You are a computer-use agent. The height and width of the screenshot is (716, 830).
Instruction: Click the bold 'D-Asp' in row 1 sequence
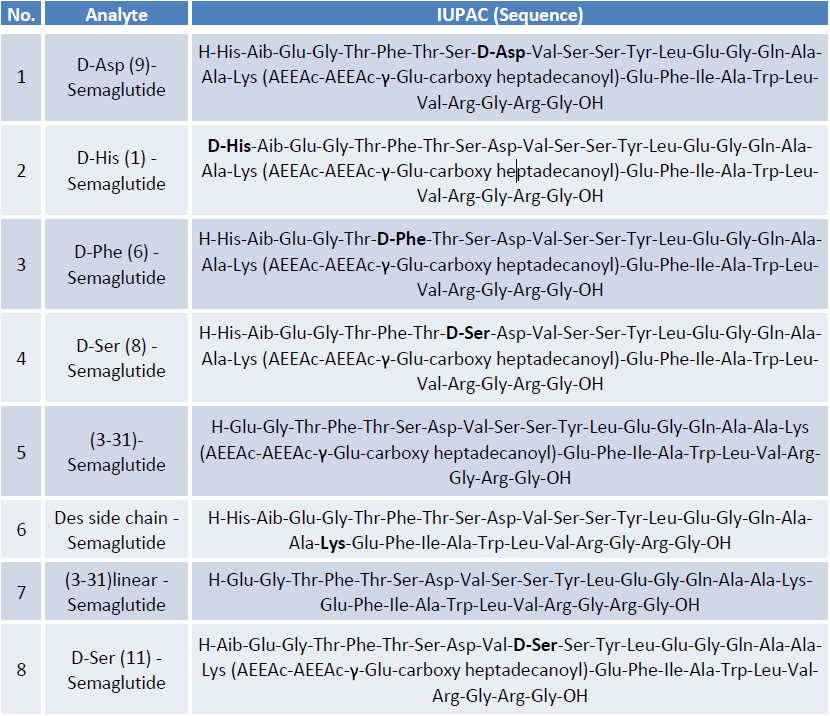pyautogui.click(x=501, y=52)
